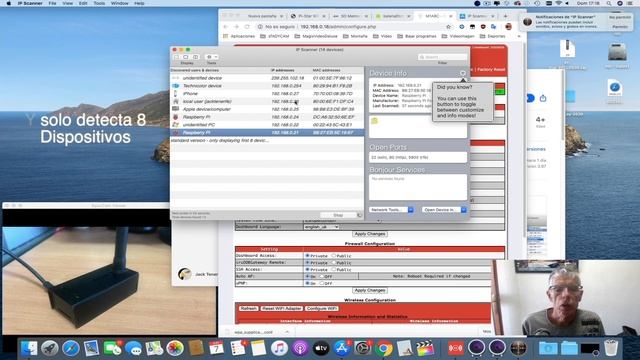This screenshot has width=640, height=360.
Task: Select Raspberry Pi row with IP 192.168.0.24
Action: point(267,117)
